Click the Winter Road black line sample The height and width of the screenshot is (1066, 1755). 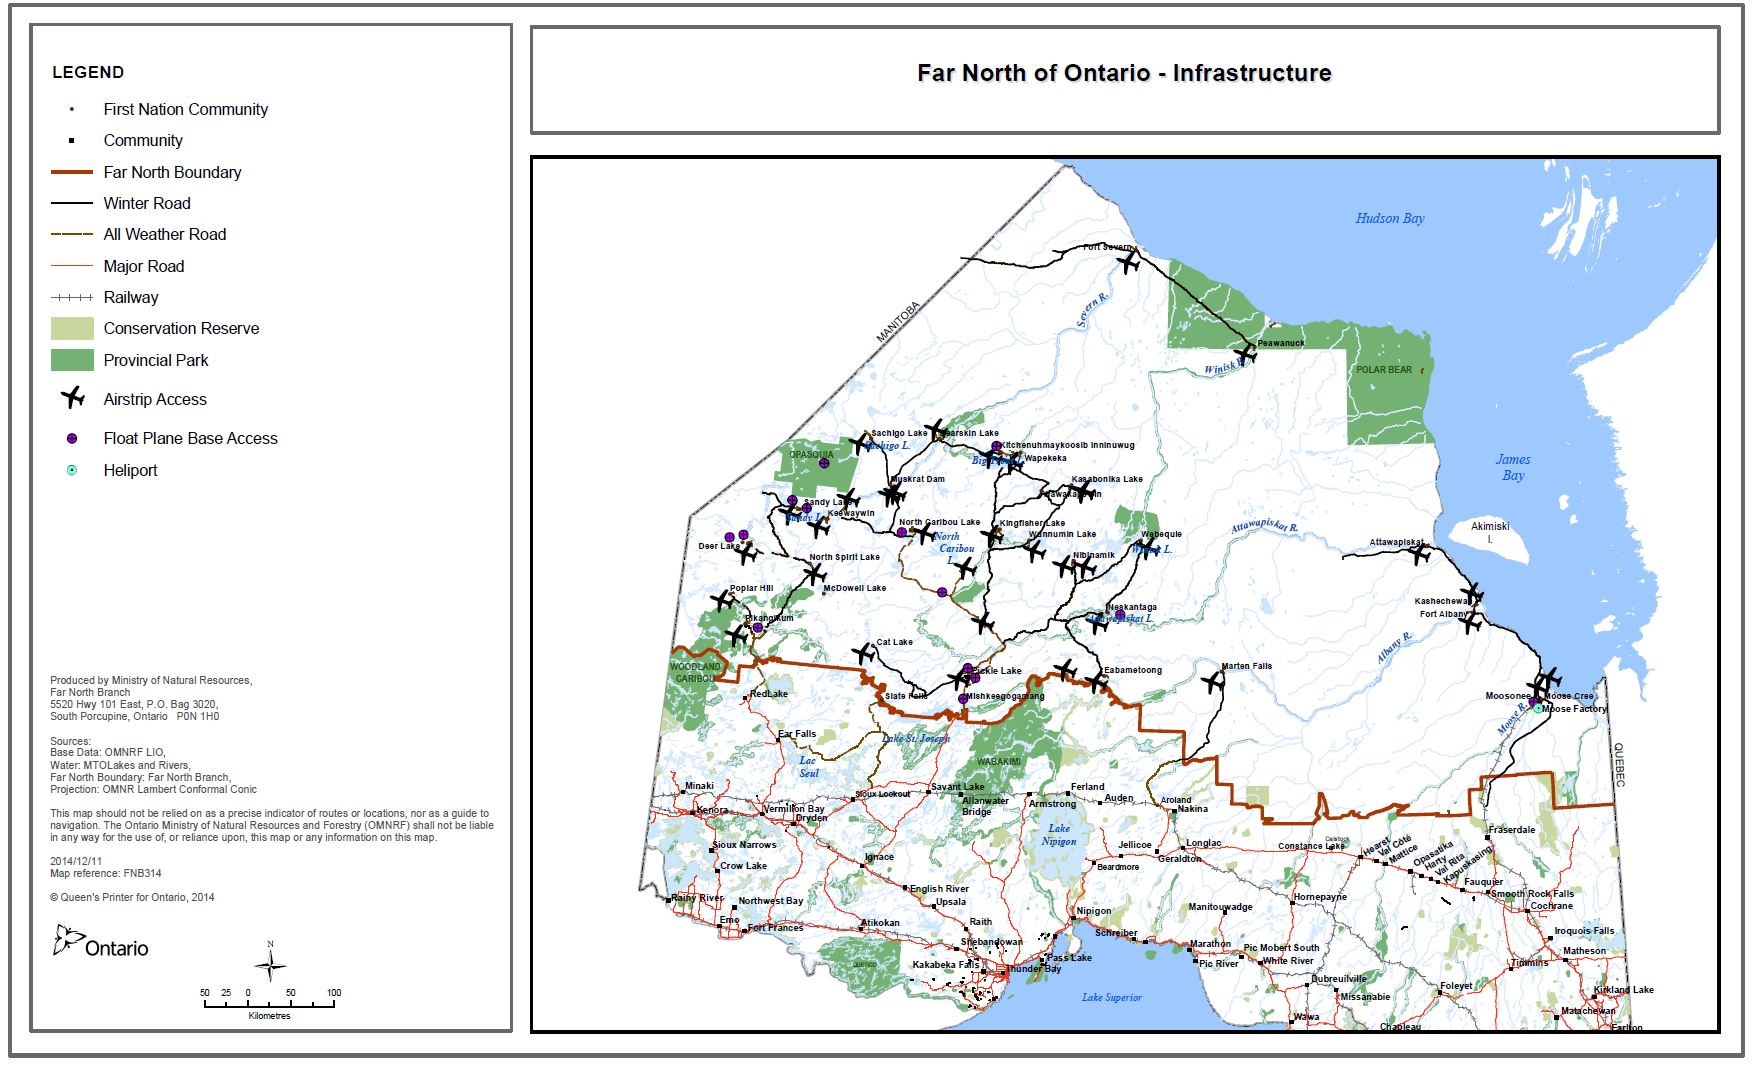click(72, 203)
